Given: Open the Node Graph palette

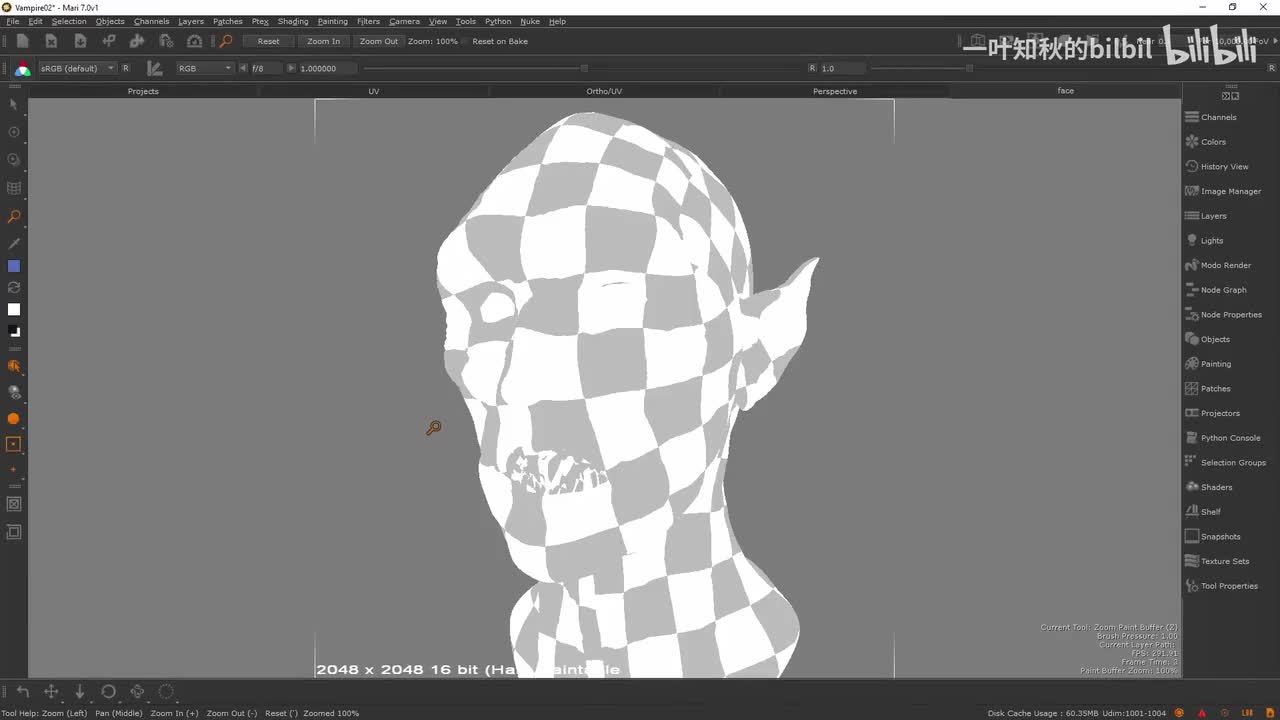Looking at the screenshot, I should (x=1216, y=290).
